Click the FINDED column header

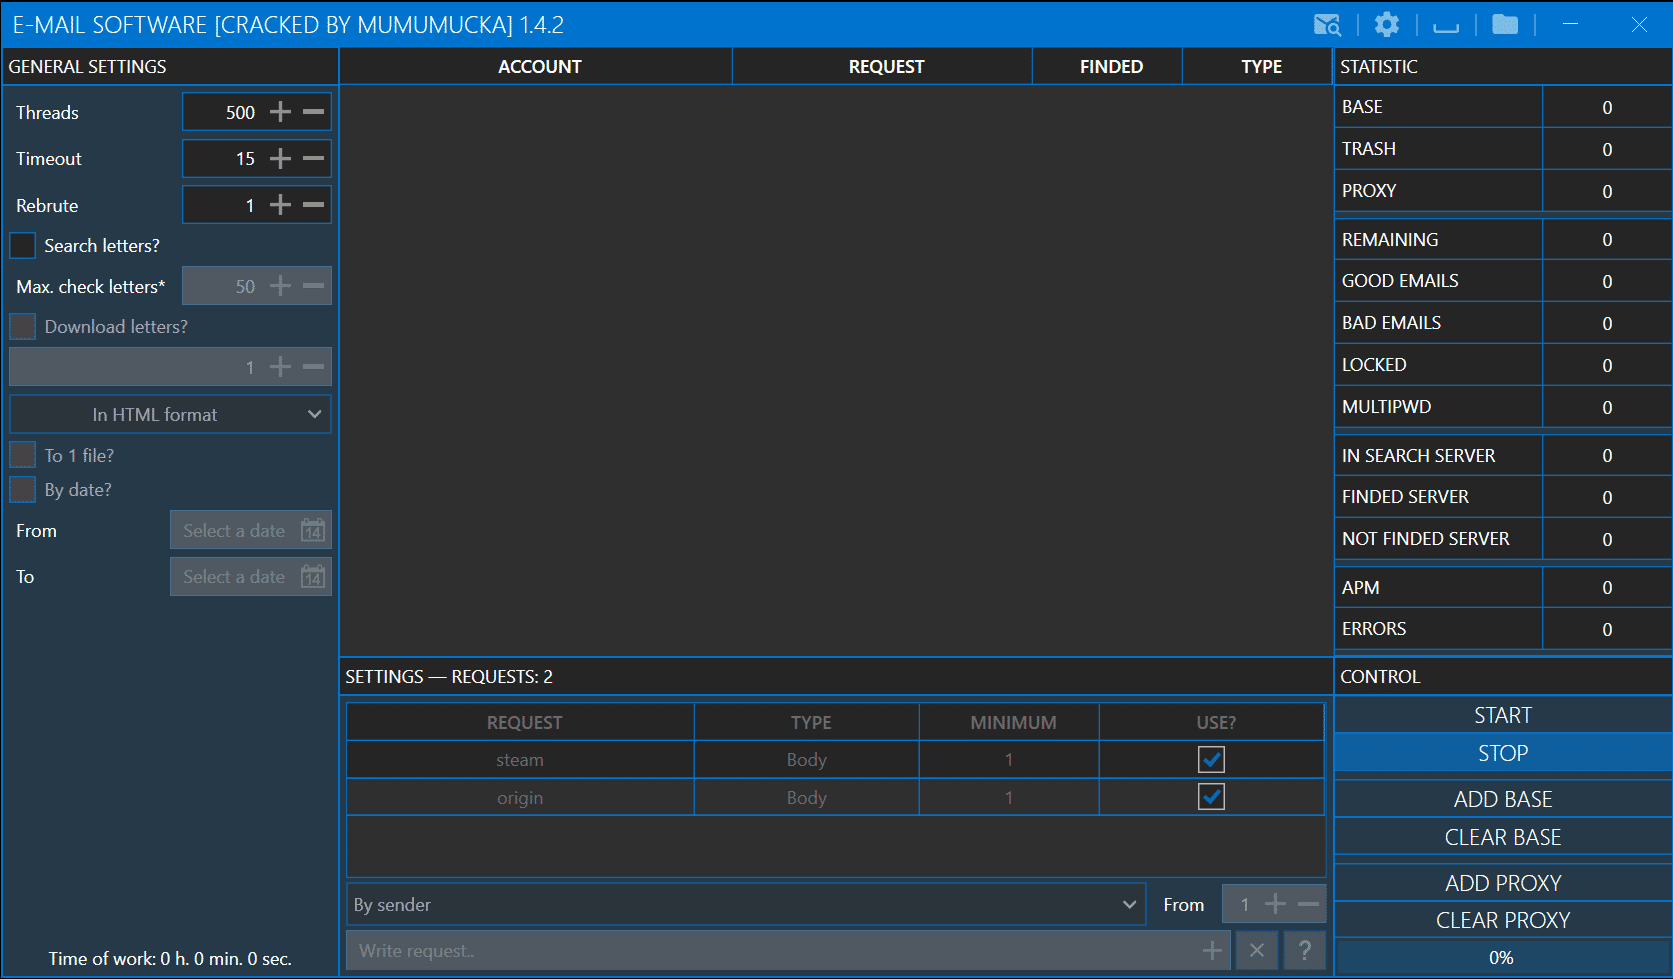(x=1110, y=67)
